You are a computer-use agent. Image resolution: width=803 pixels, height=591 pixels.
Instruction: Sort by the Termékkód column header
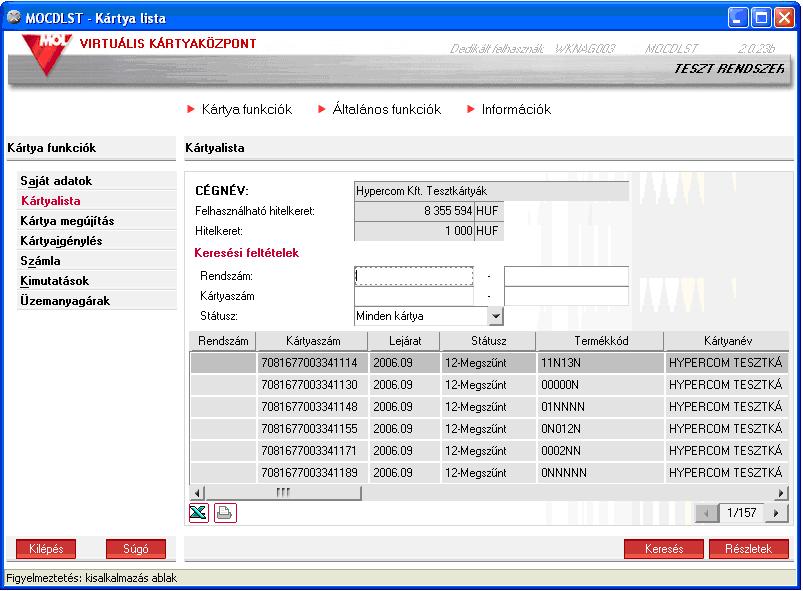click(x=601, y=341)
